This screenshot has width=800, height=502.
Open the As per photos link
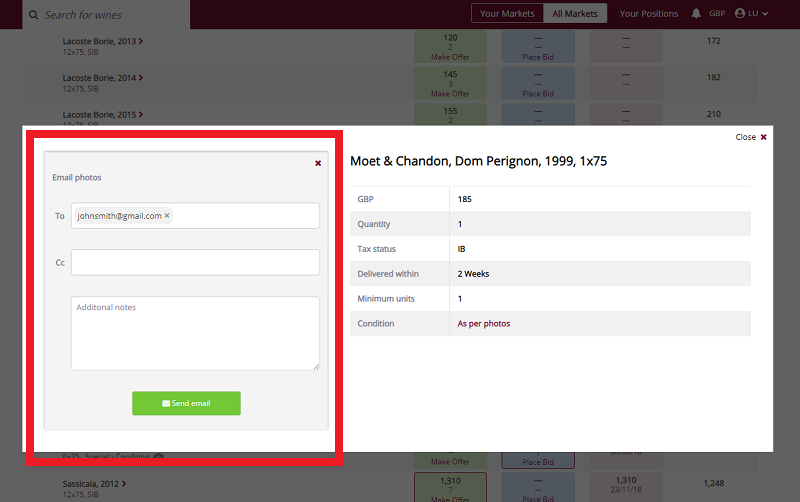[484, 323]
